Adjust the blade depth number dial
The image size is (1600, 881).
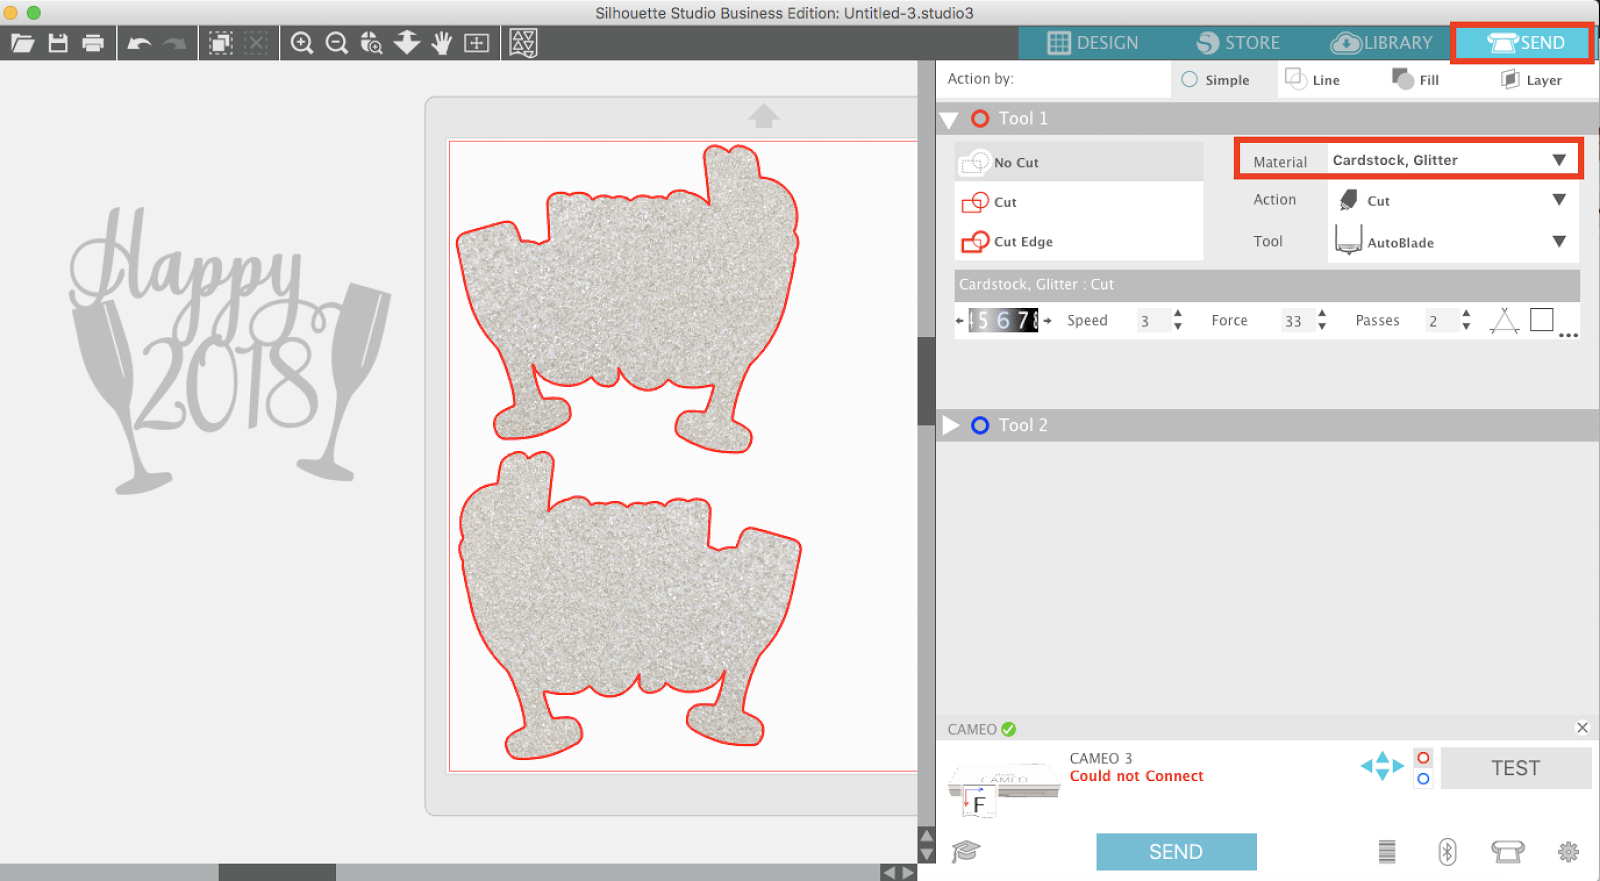[x=1003, y=320]
